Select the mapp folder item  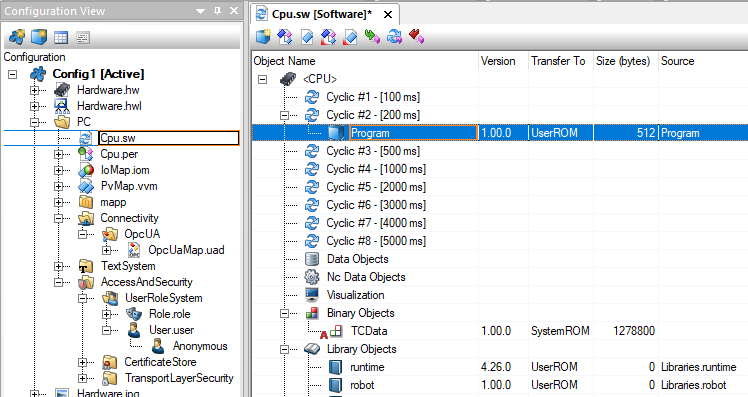click(113, 202)
